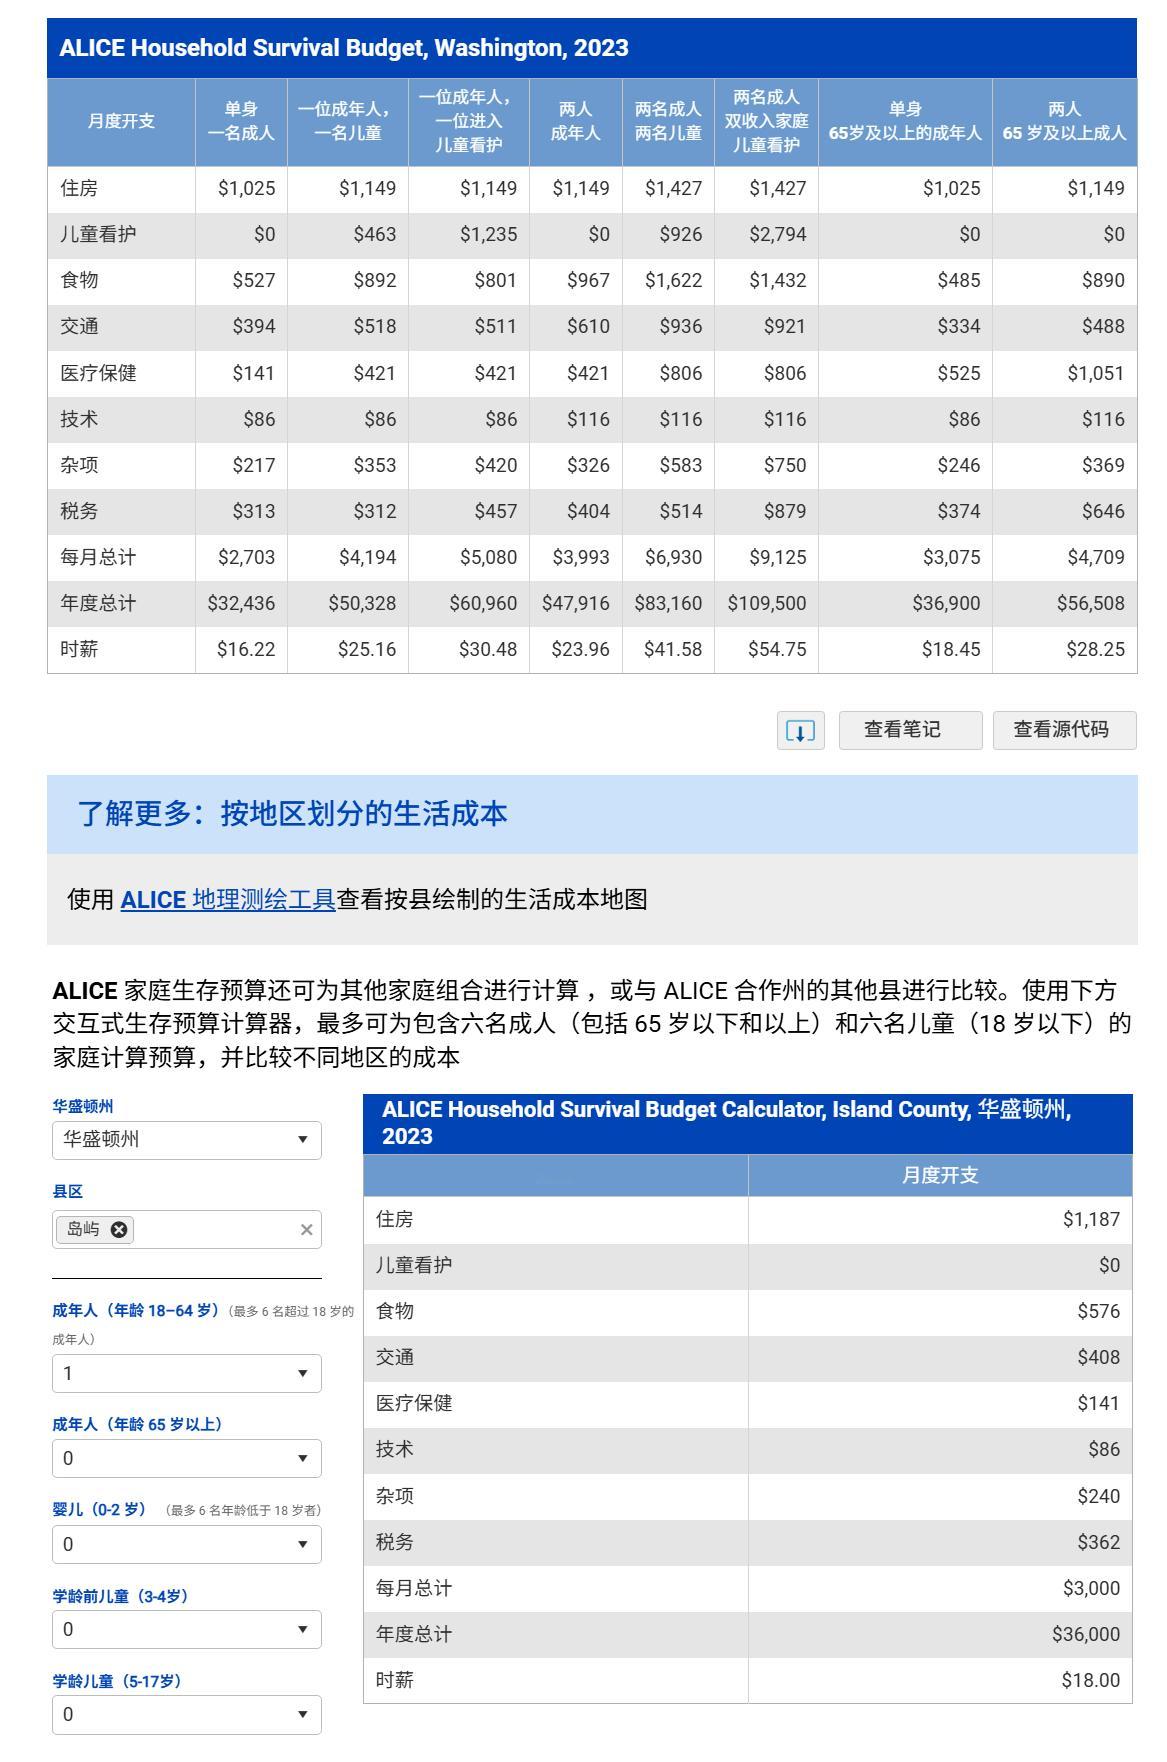Click the 一位成年人，一名儿童 column header
This screenshot has height=1762, width=1167.
point(347,121)
